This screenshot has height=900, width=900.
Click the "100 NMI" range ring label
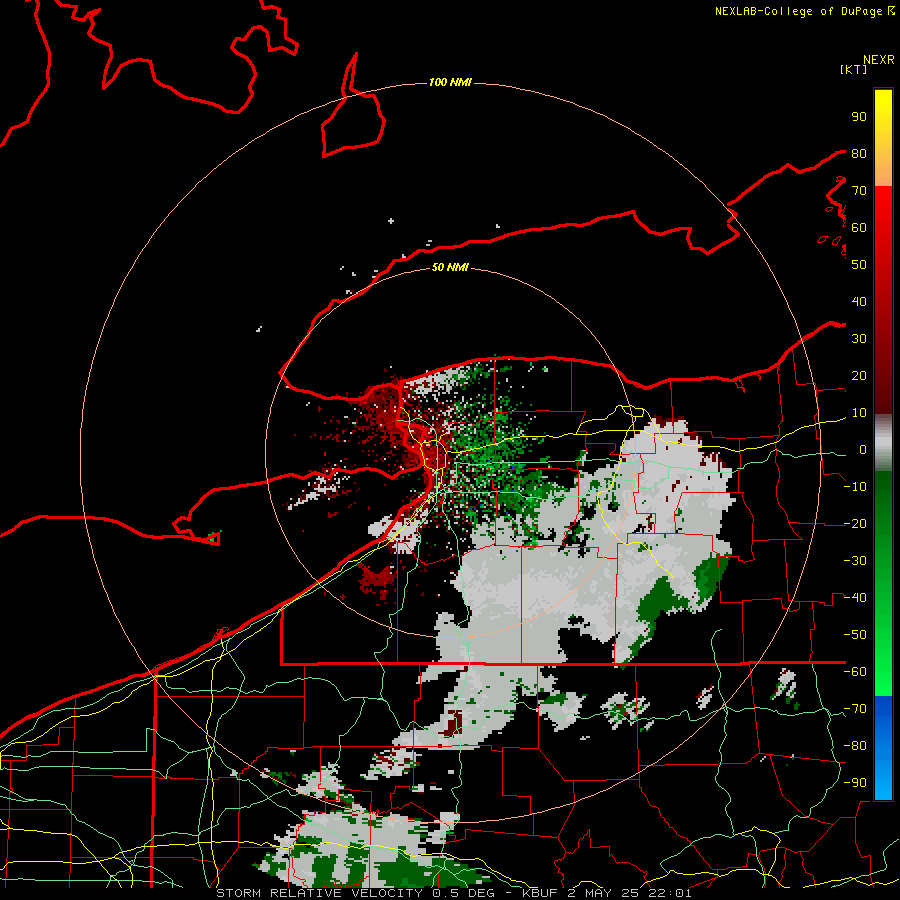point(450,82)
